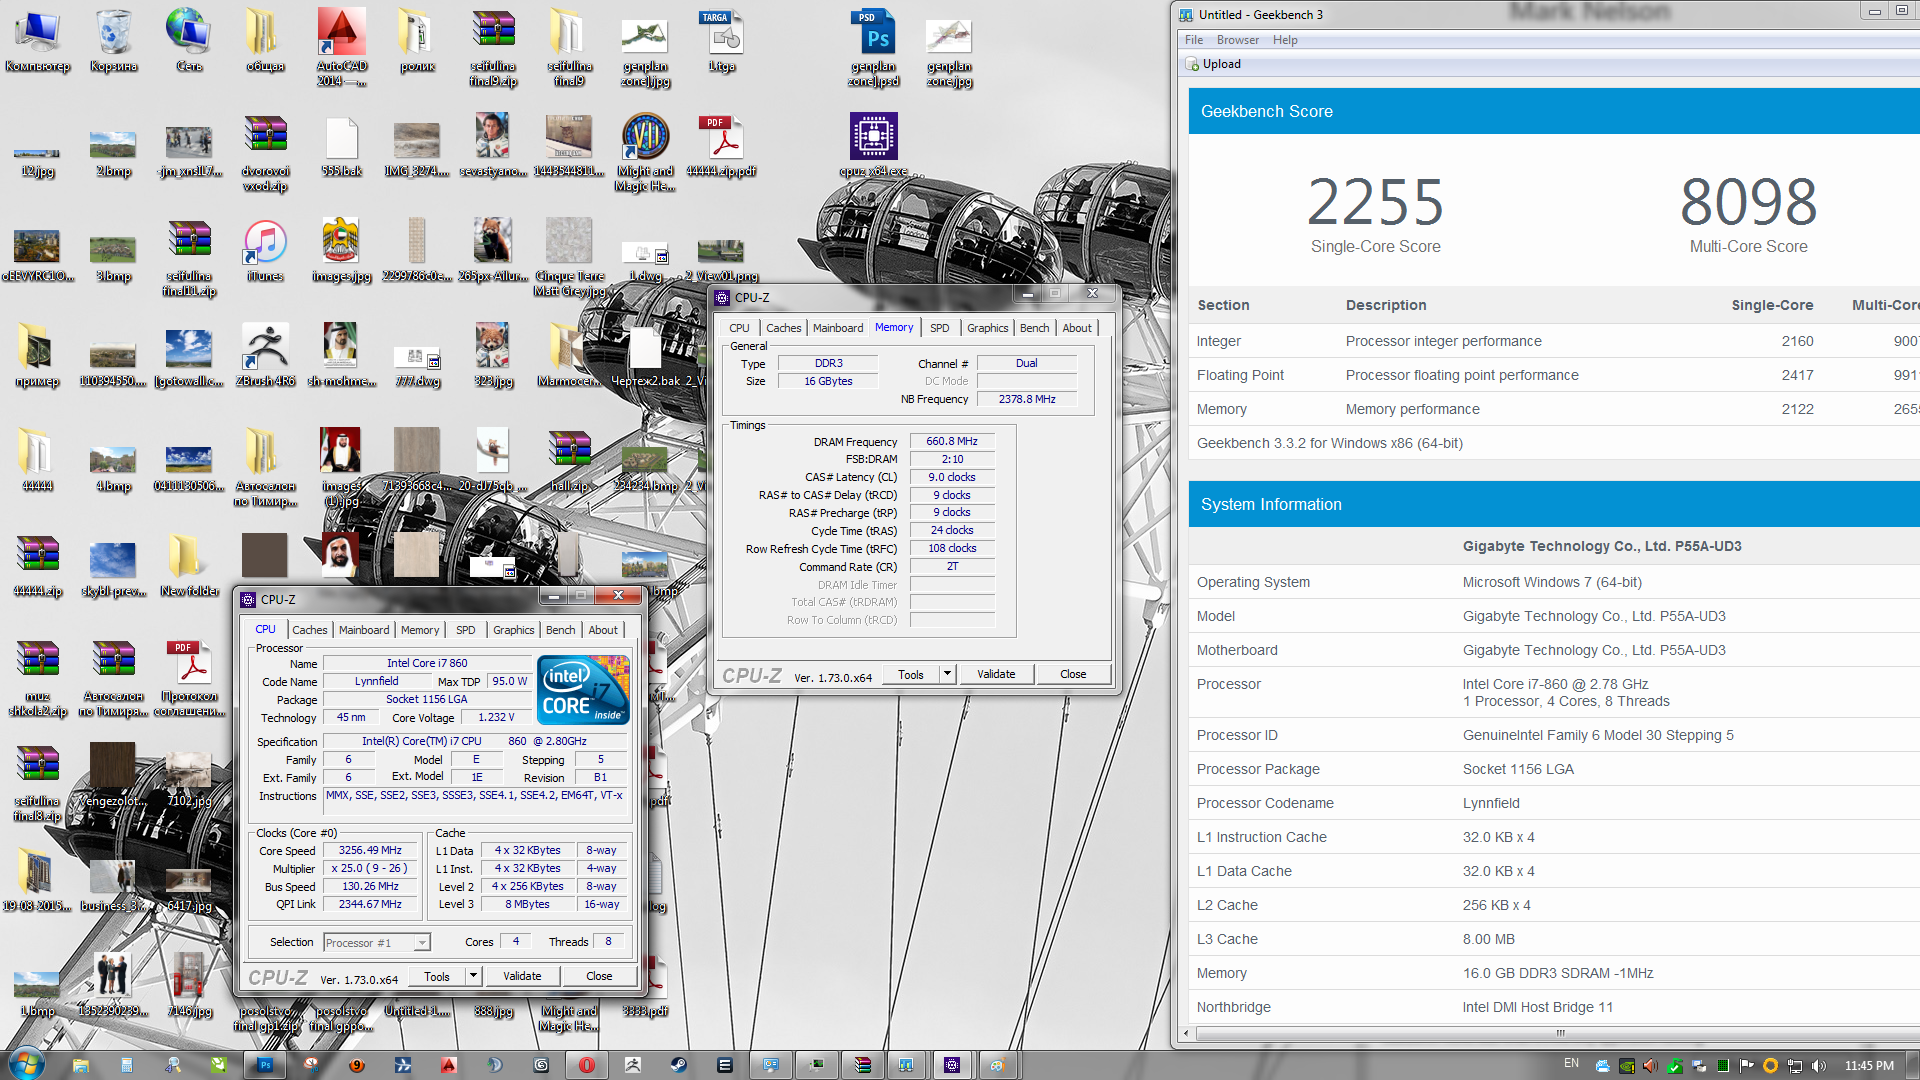Viewport: 1920px width, 1080px height.
Task: Switch to Mainboard tab in lower CPU-Z window
Action: 364,630
